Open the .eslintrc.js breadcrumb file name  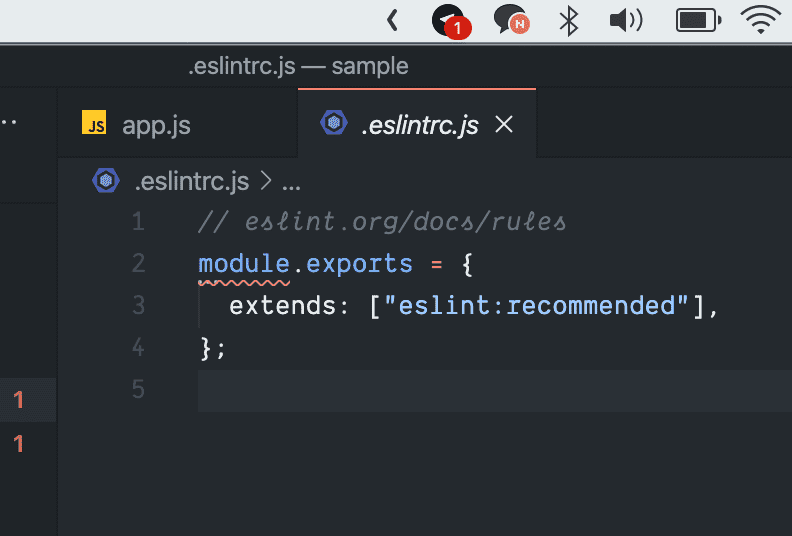(x=191, y=181)
